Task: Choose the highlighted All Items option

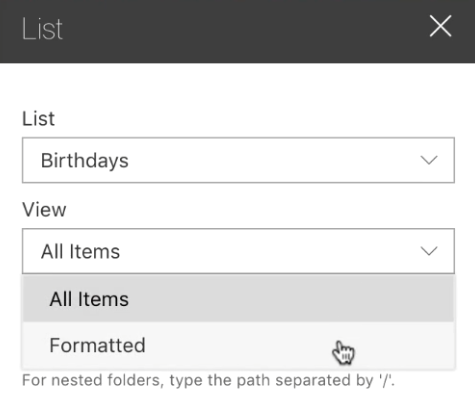Action: (x=238, y=298)
